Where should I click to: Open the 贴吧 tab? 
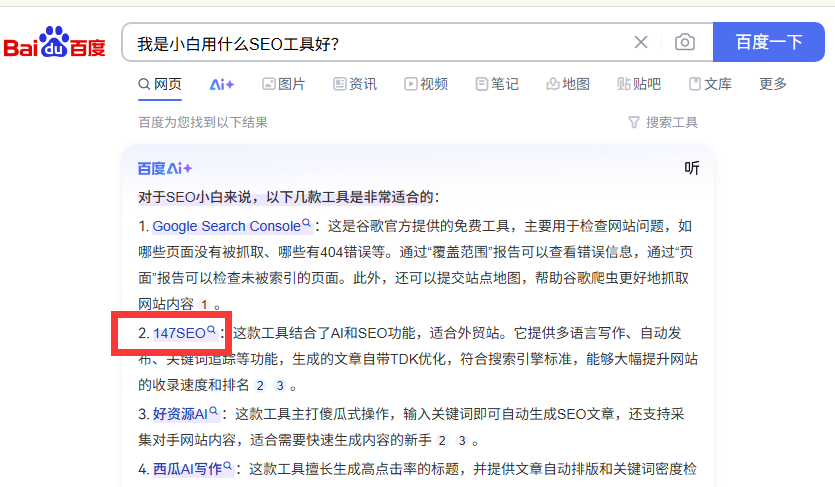[639, 84]
